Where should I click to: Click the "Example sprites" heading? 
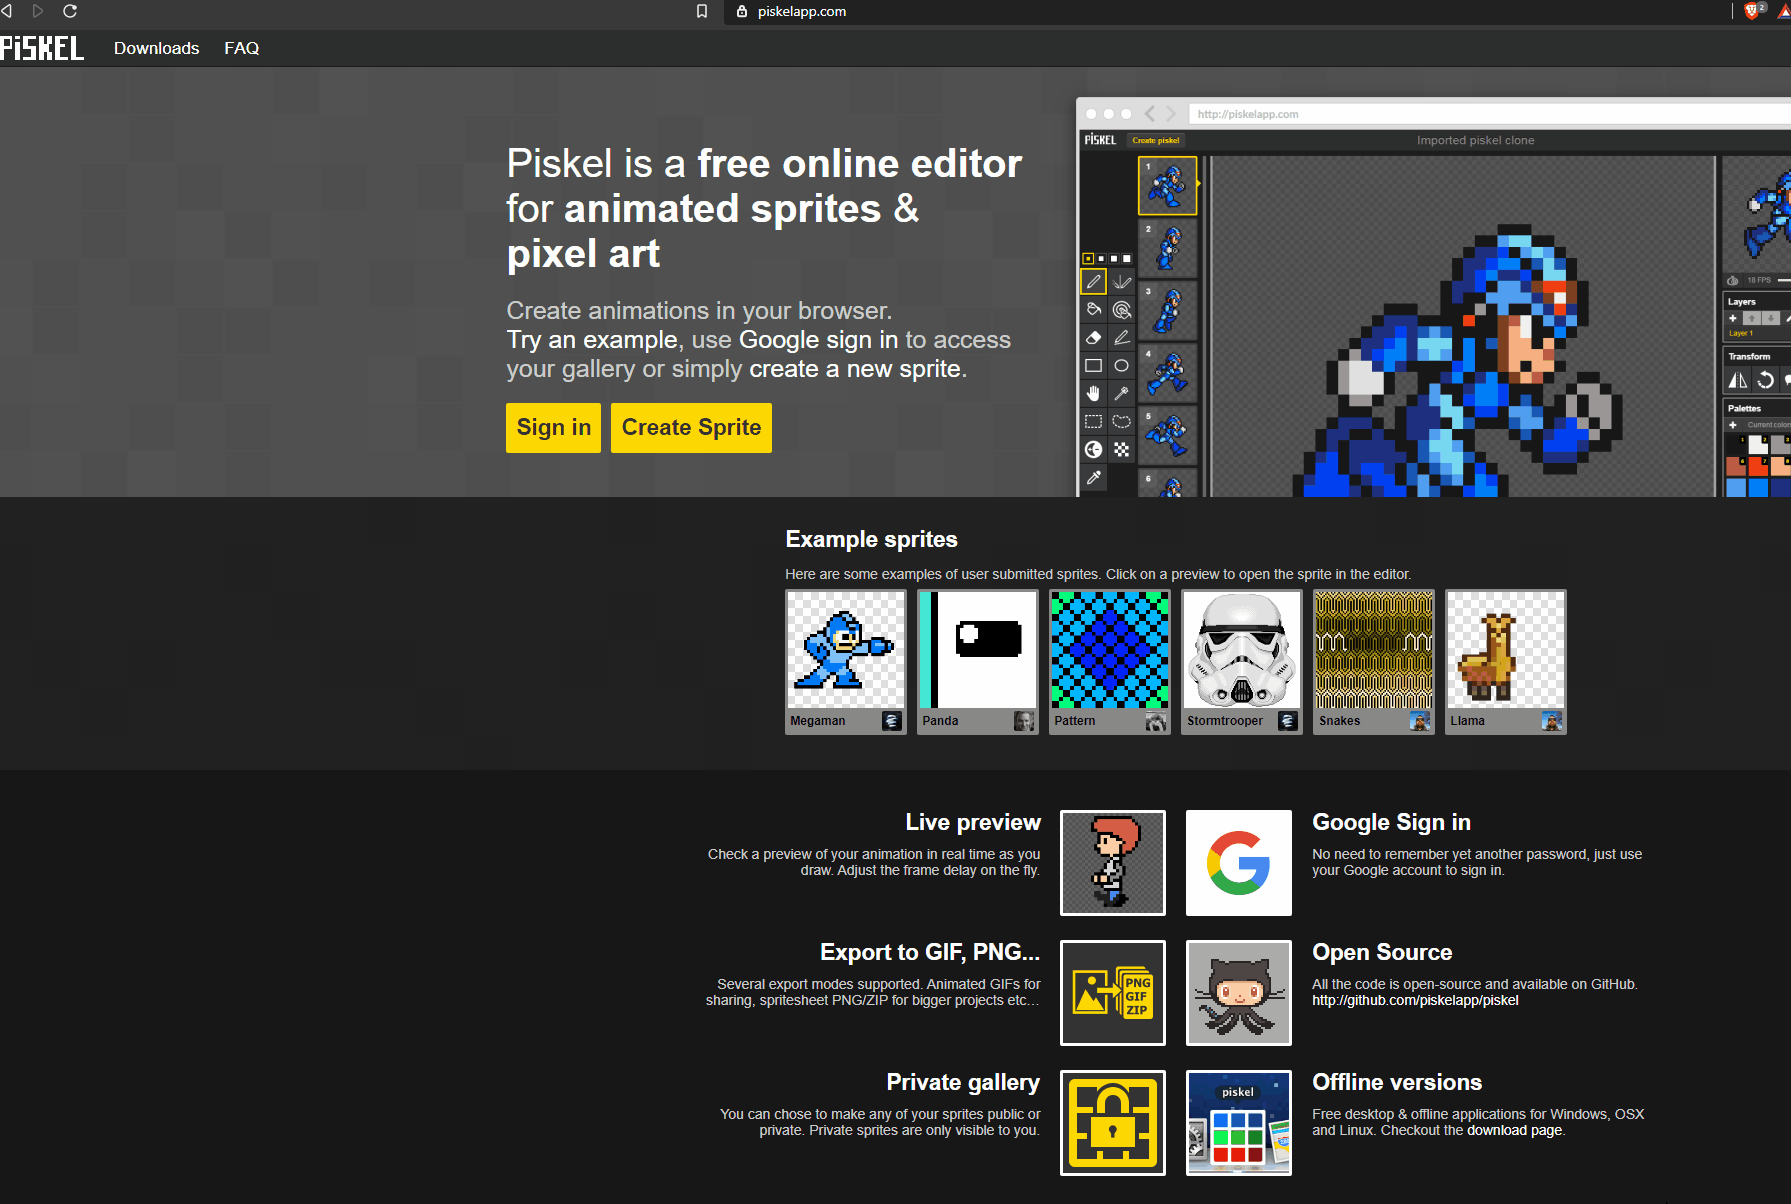pos(871,540)
